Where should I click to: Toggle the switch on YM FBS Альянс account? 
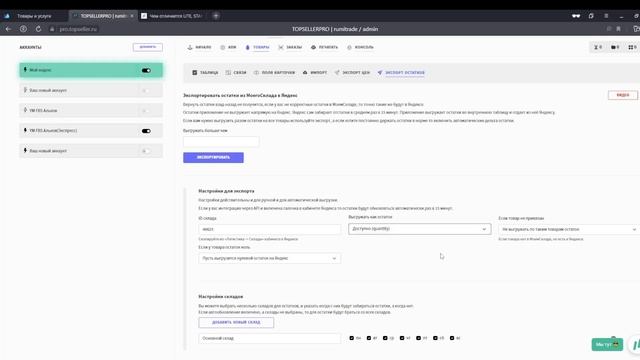[146, 111]
